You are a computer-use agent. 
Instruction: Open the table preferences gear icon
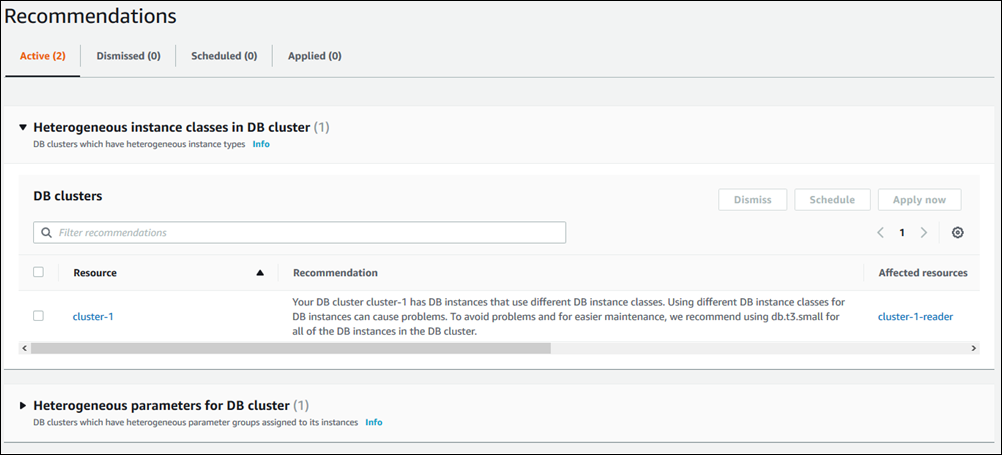957,232
